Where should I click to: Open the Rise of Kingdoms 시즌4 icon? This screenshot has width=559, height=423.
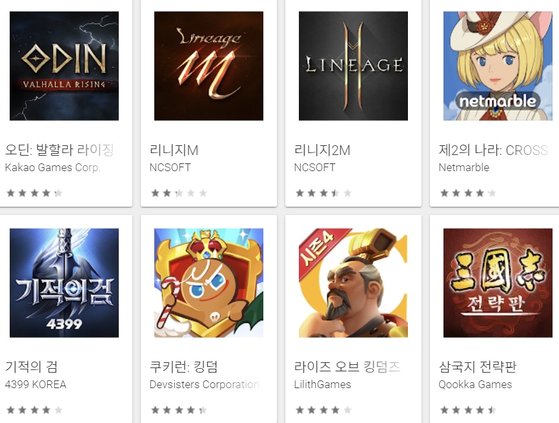point(353,283)
